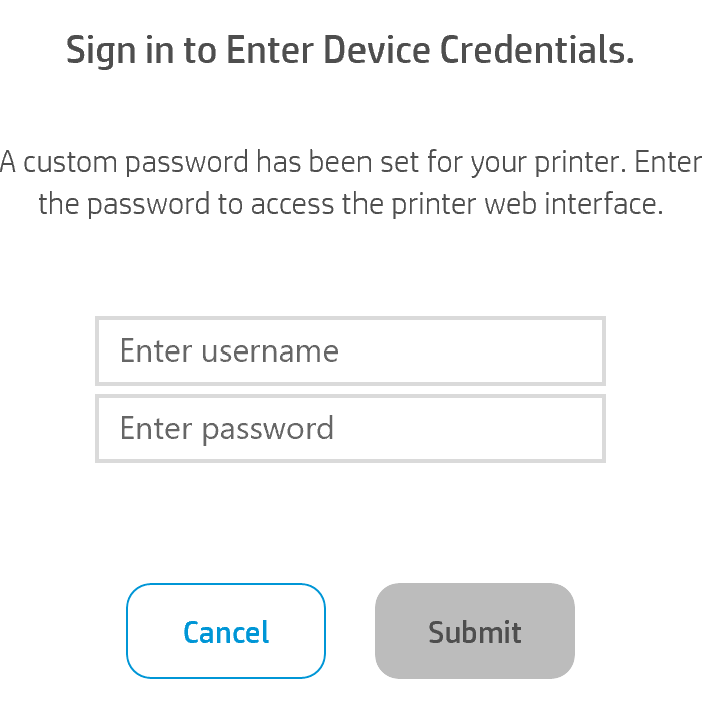Place cursor in "Enter password" placeholder
The height and width of the screenshot is (704, 724).
pos(227,429)
